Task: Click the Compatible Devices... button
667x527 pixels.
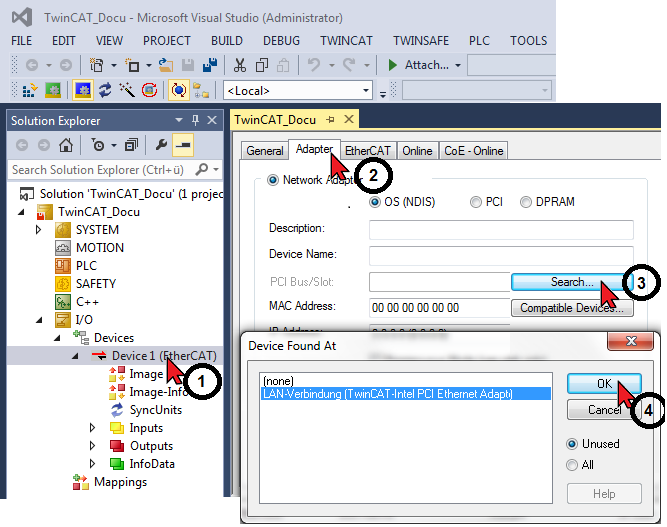Action: 572,308
